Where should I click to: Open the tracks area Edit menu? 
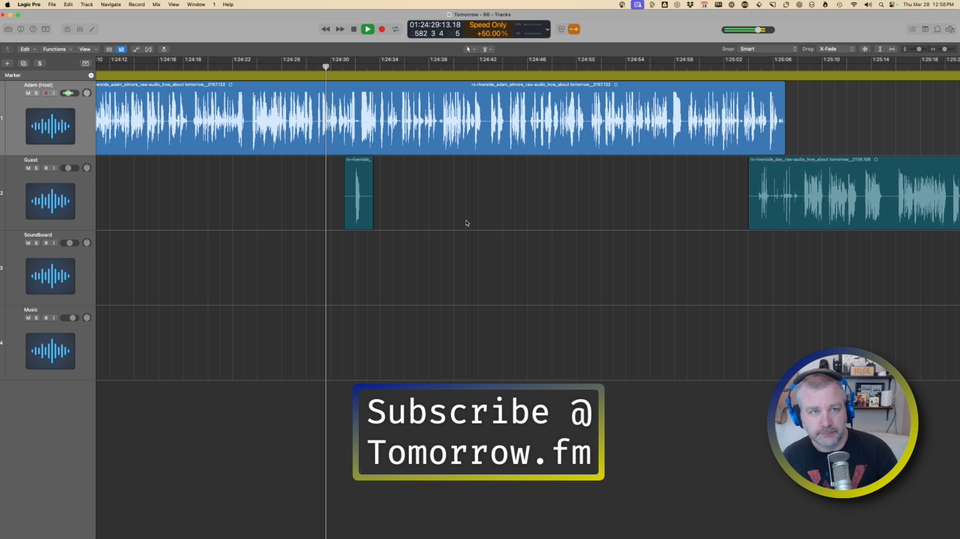(x=27, y=49)
